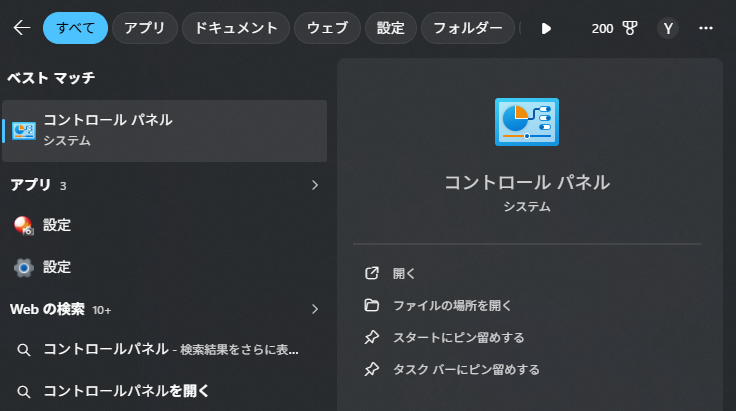
Task: Open the three-dot options menu
Action: pos(705,29)
